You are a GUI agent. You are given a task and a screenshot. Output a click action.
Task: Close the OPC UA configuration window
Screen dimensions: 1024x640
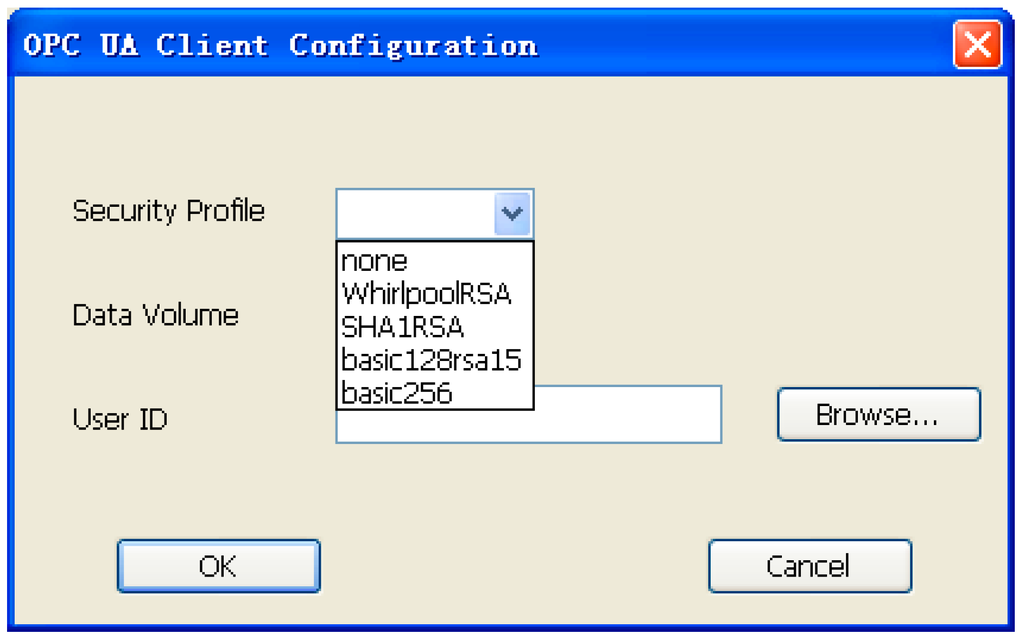pyautogui.click(x=977, y=45)
